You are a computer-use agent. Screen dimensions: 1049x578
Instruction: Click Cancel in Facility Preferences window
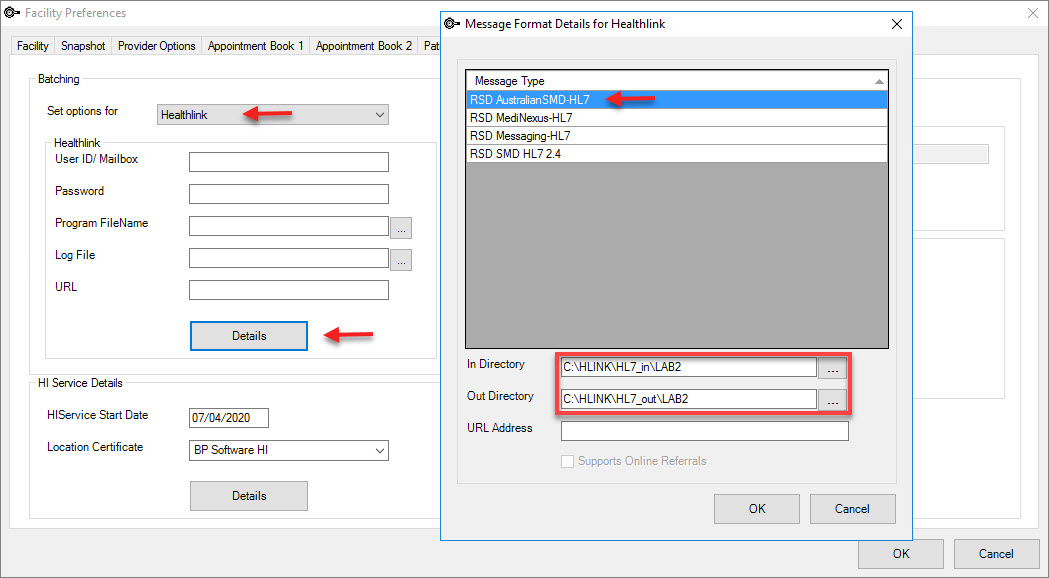[996, 554]
